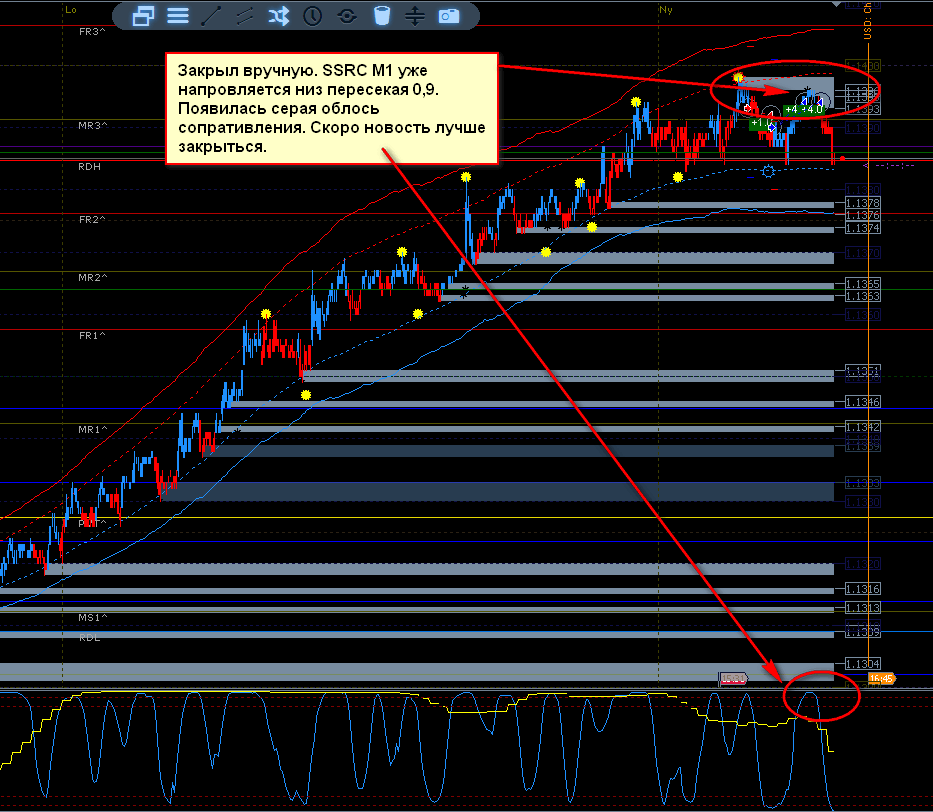Viewport: 933px width, 812px height.
Task: Select the trend line drawing tool
Action: (x=211, y=16)
